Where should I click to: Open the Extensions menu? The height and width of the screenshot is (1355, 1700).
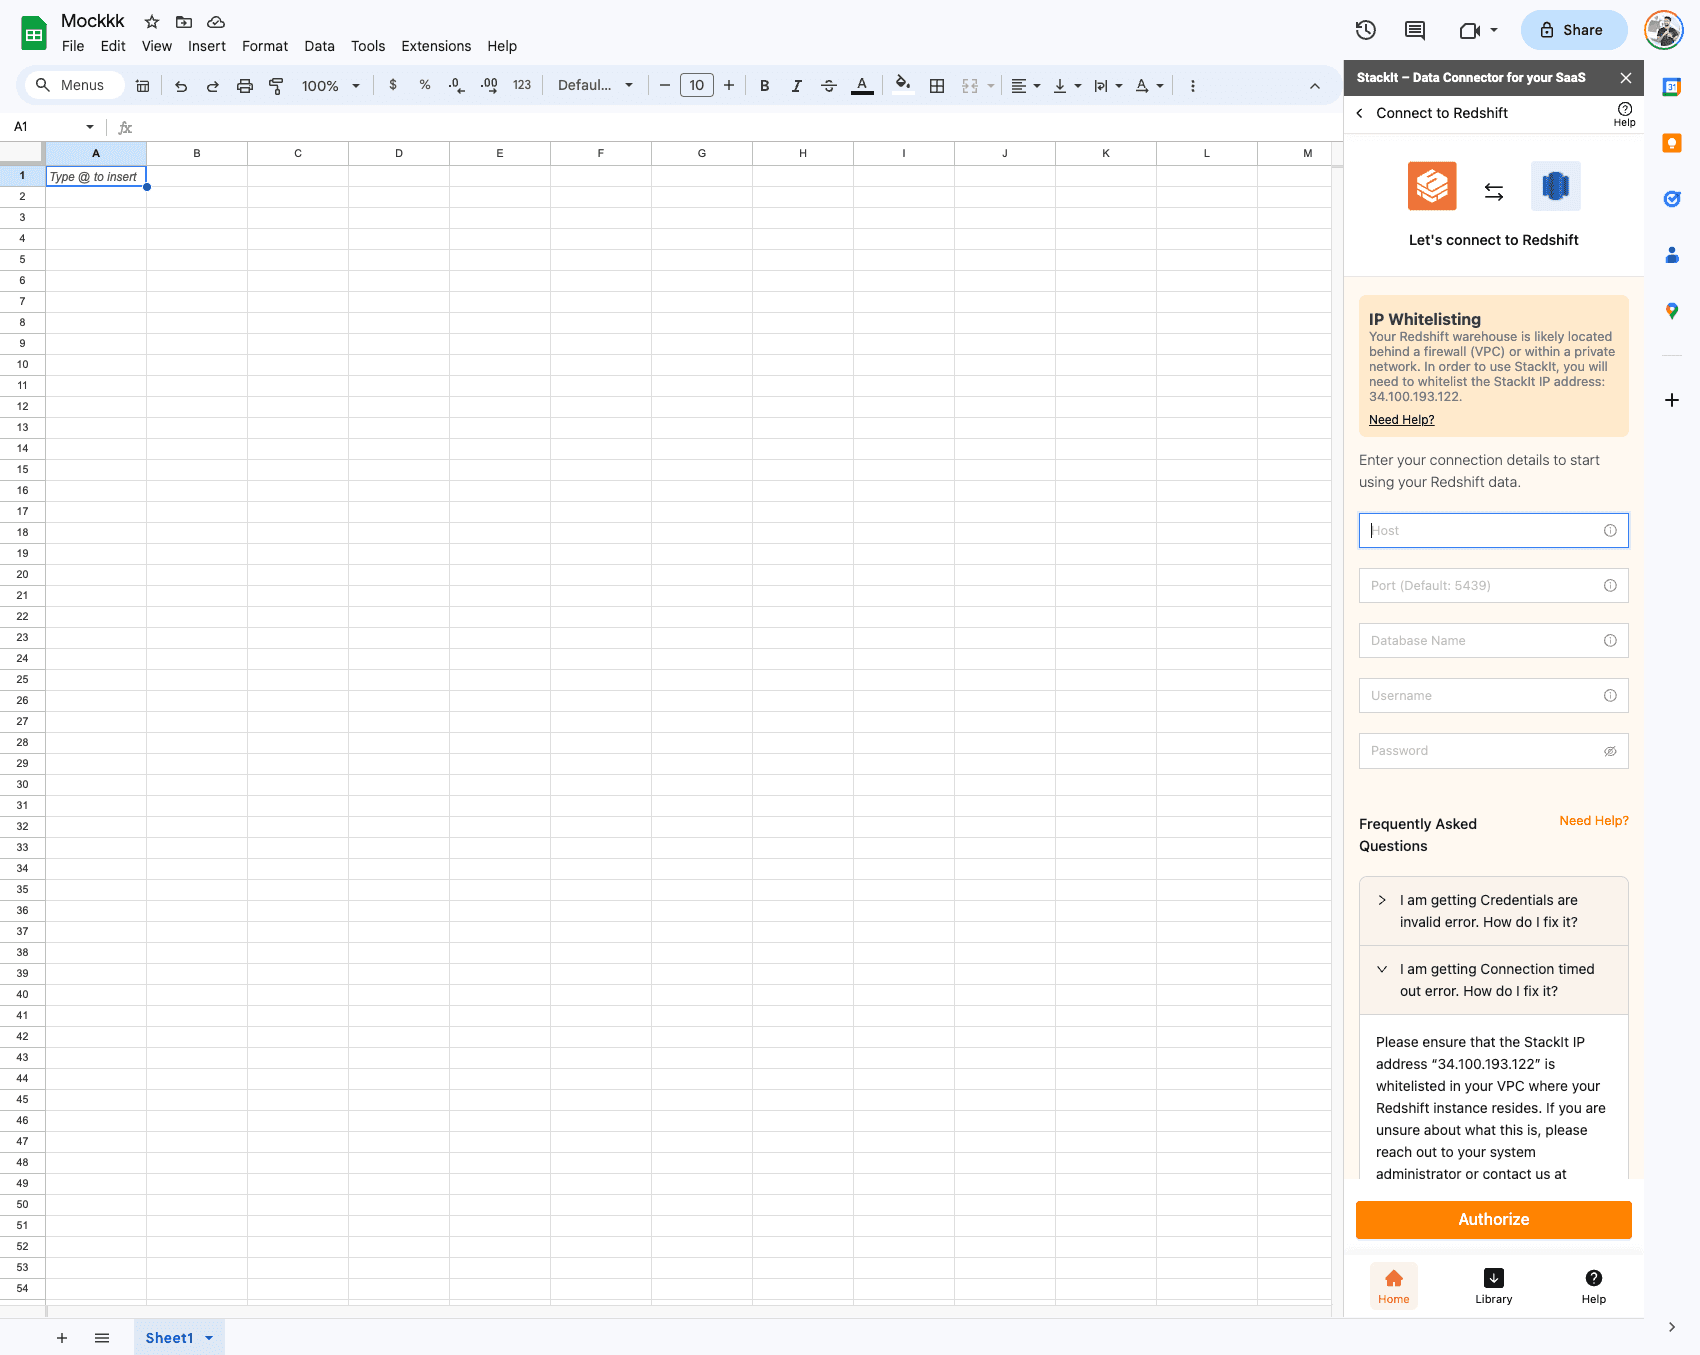[x=436, y=46]
